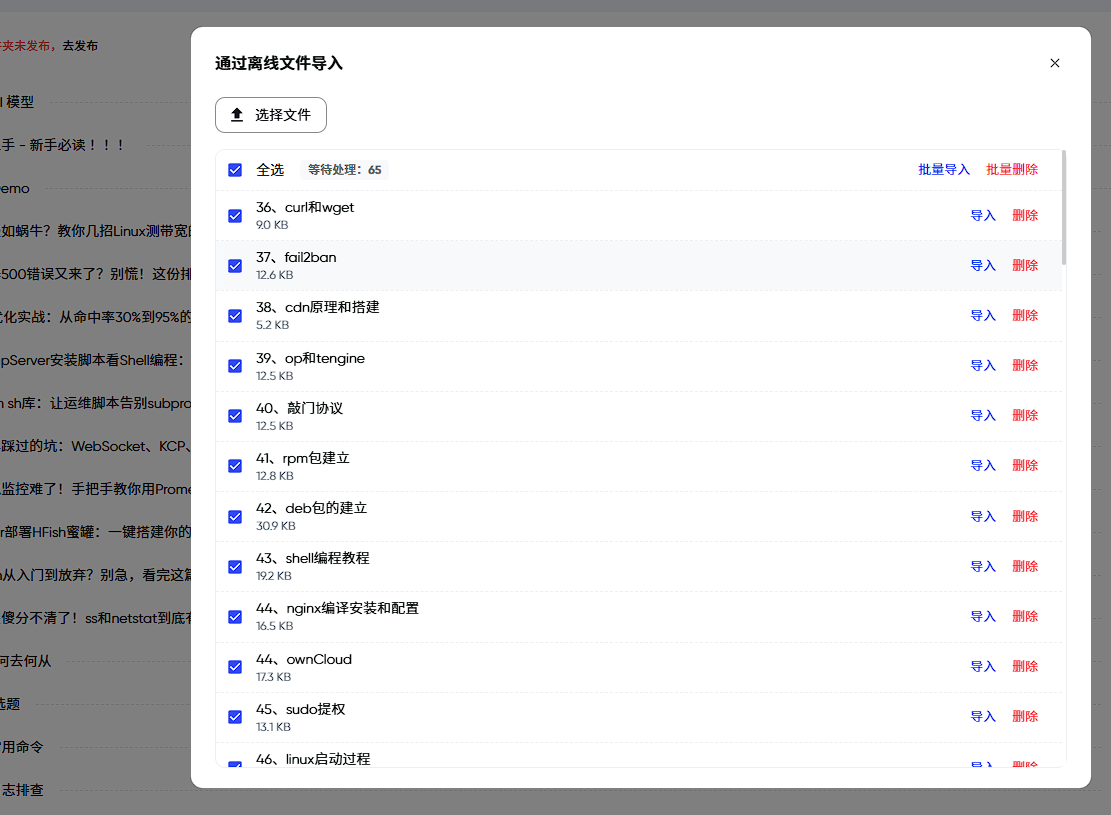Delete the 42、deb包的建立 file
The width and height of the screenshot is (1111, 815).
tap(1025, 517)
